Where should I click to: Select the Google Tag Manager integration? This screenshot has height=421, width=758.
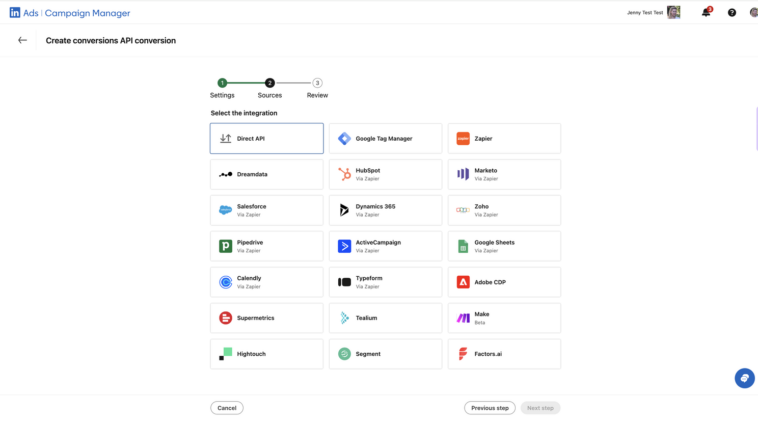point(385,139)
